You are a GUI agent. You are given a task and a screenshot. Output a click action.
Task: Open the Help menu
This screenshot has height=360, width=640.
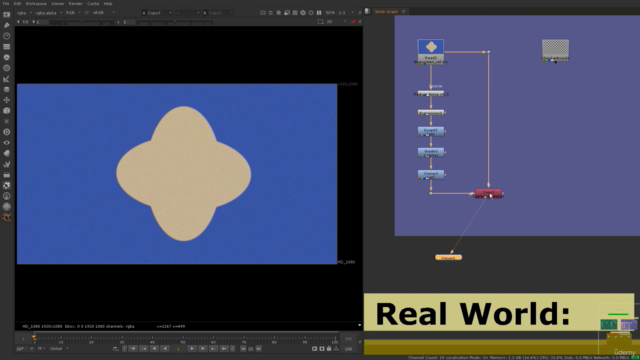(108, 4)
